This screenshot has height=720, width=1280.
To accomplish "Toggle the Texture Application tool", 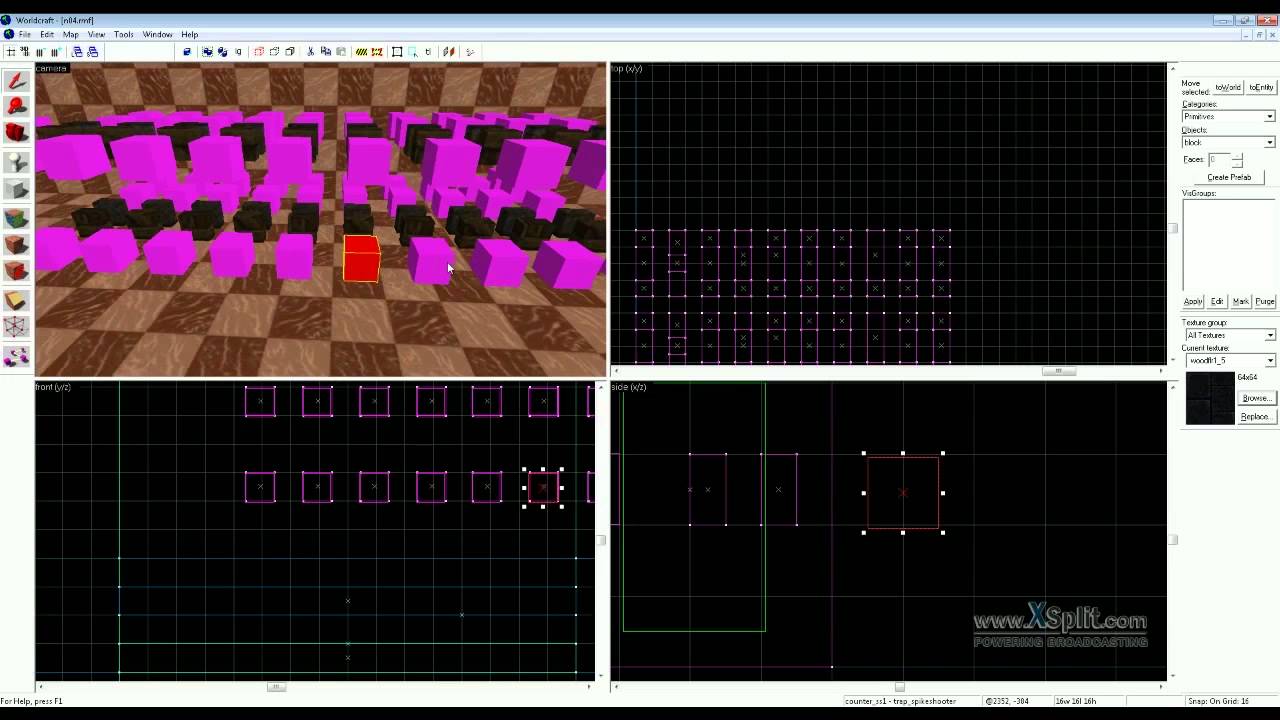I will [x=16, y=218].
